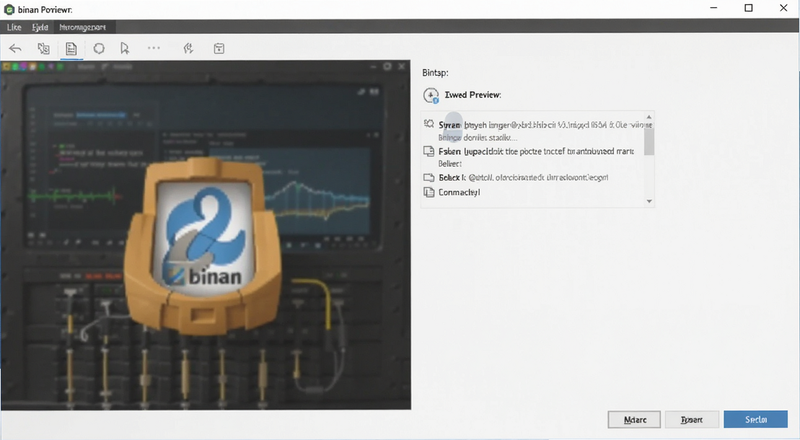The height and width of the screenshot is (440, 800).
Task: Click the Iwed Preview heading
Action: tap(472, 95)
